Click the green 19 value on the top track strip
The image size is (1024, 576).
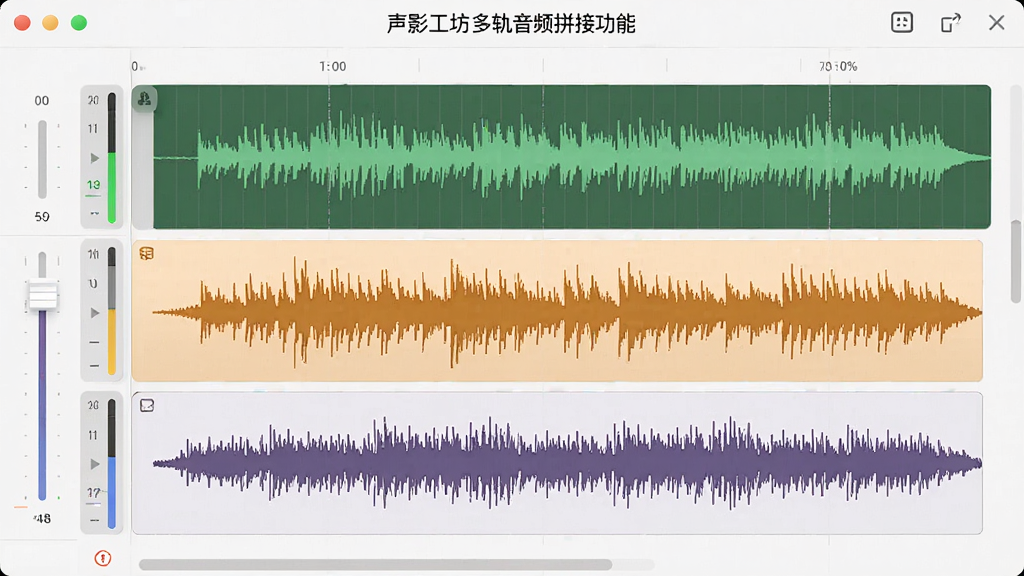[93, 185]
